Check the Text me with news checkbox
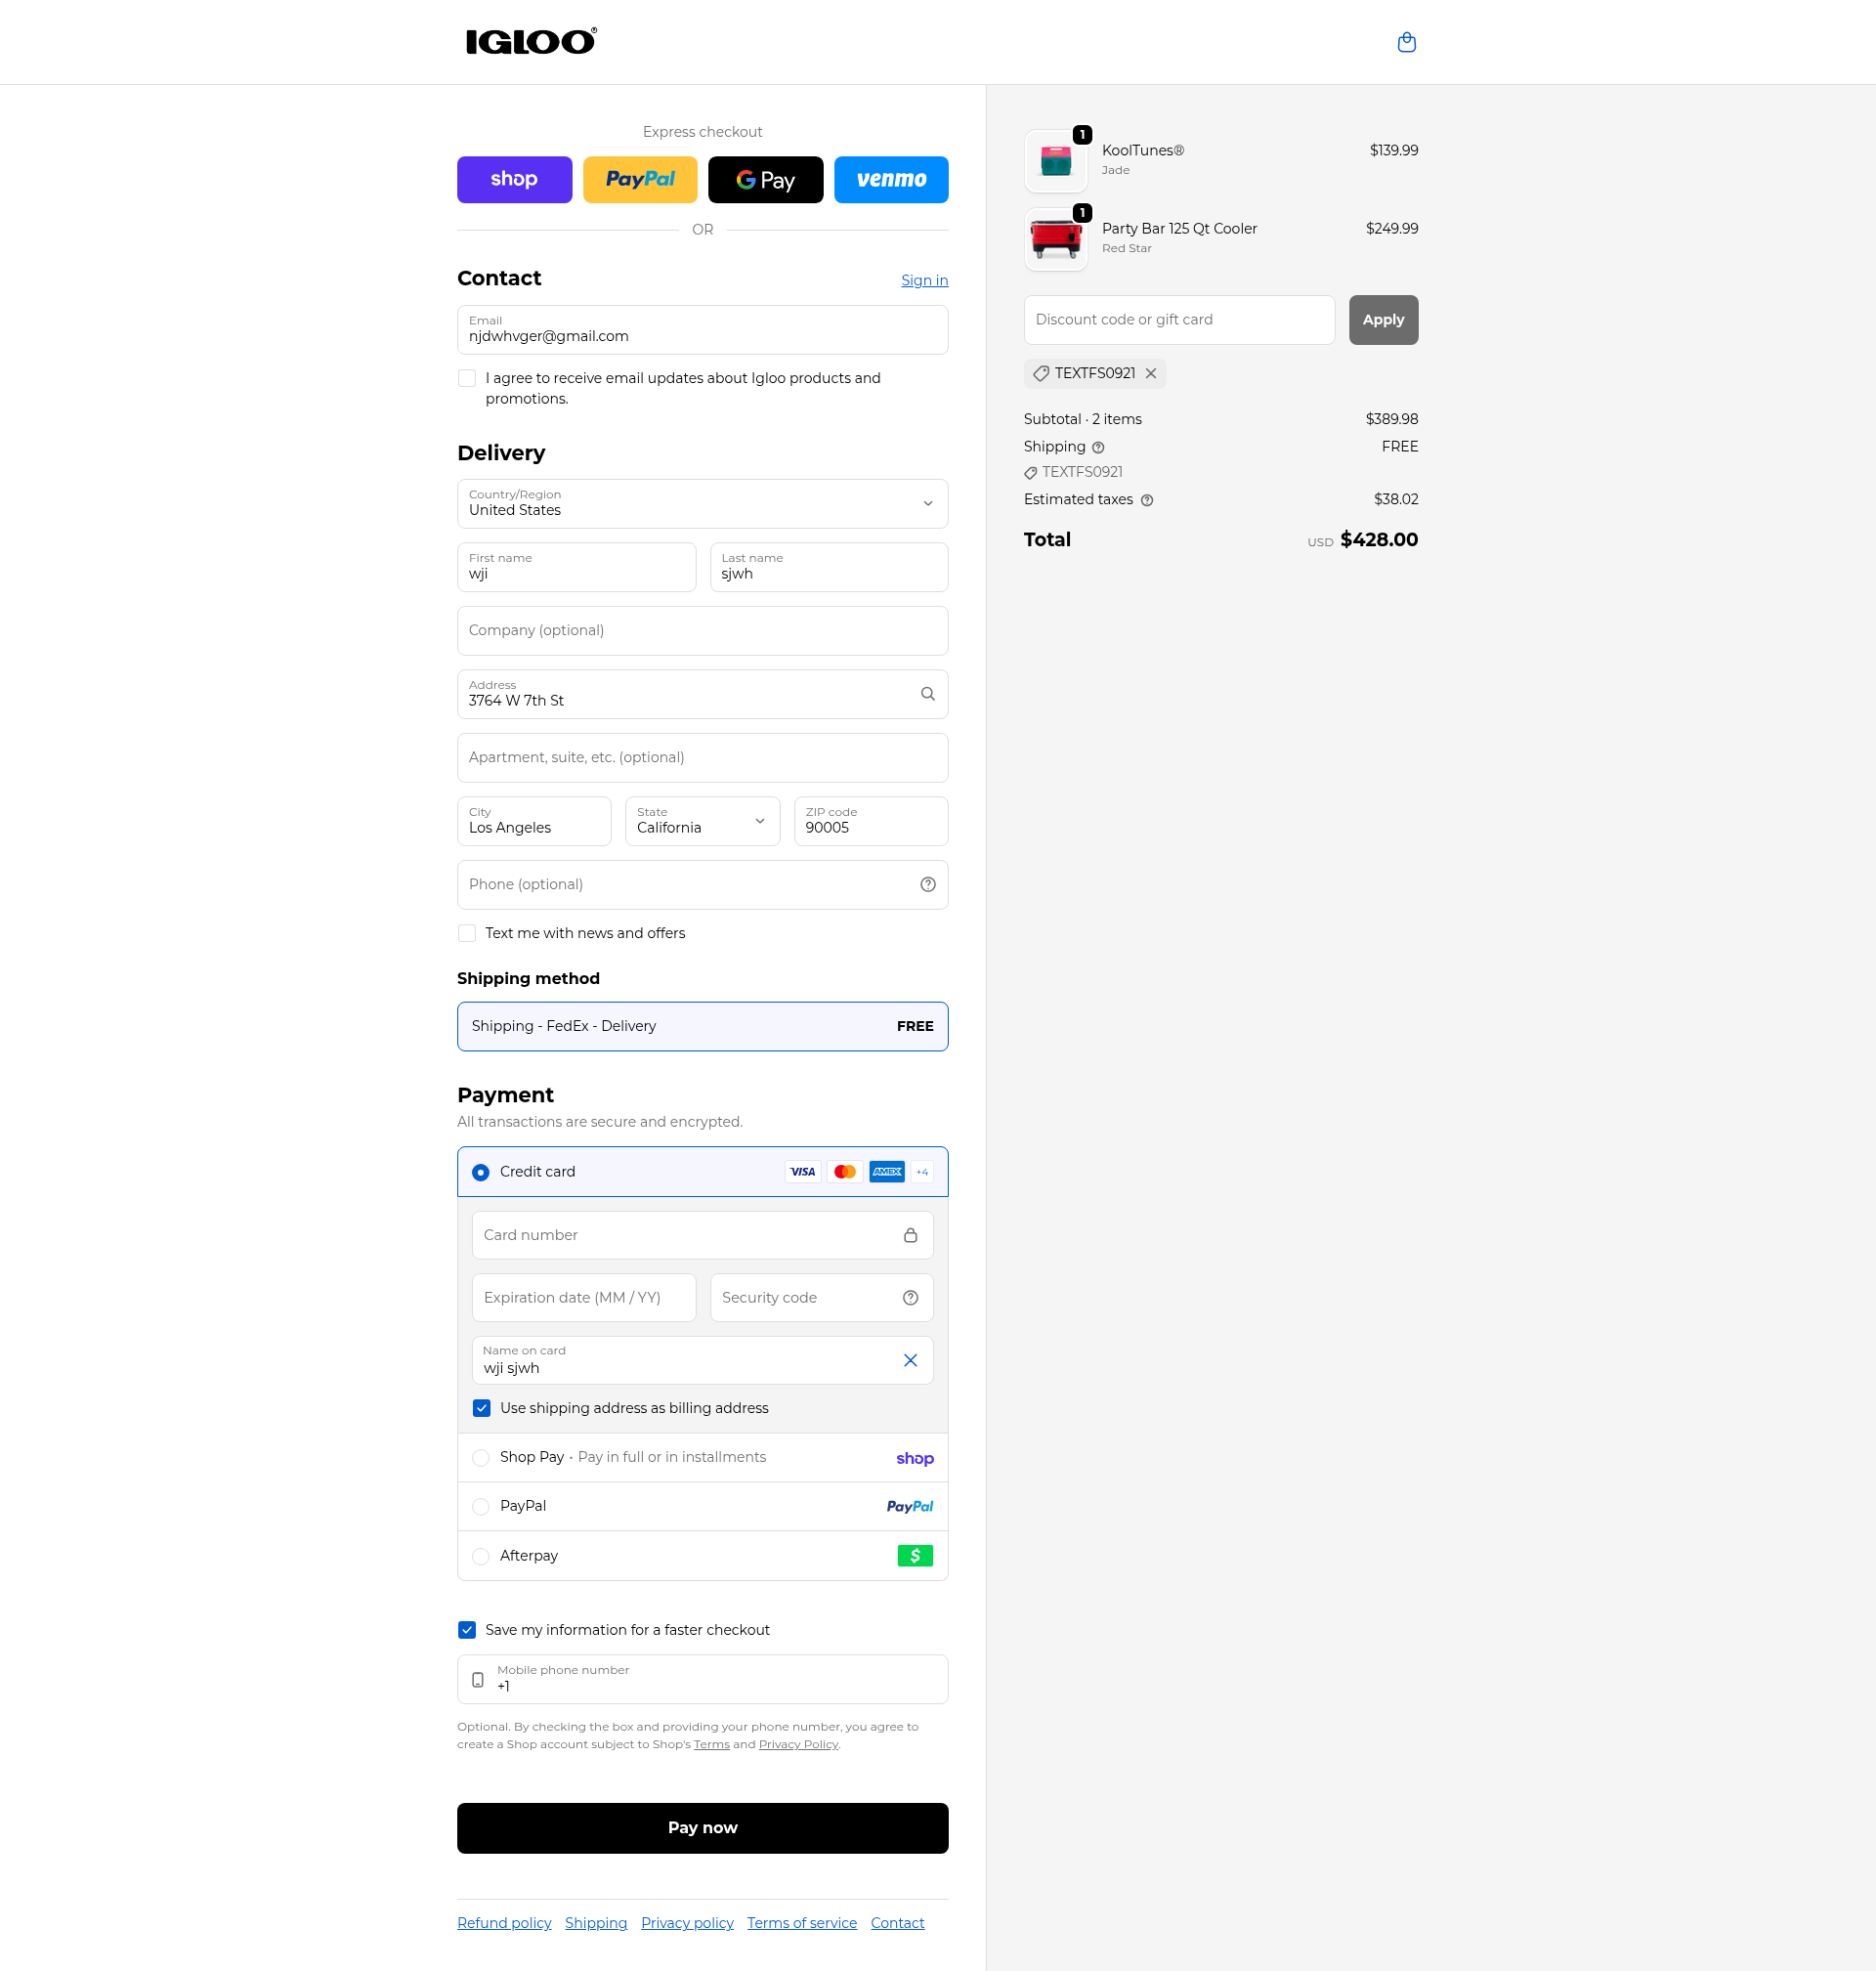The width and height of the screenshot is (1876, 1971). (466, 932)
